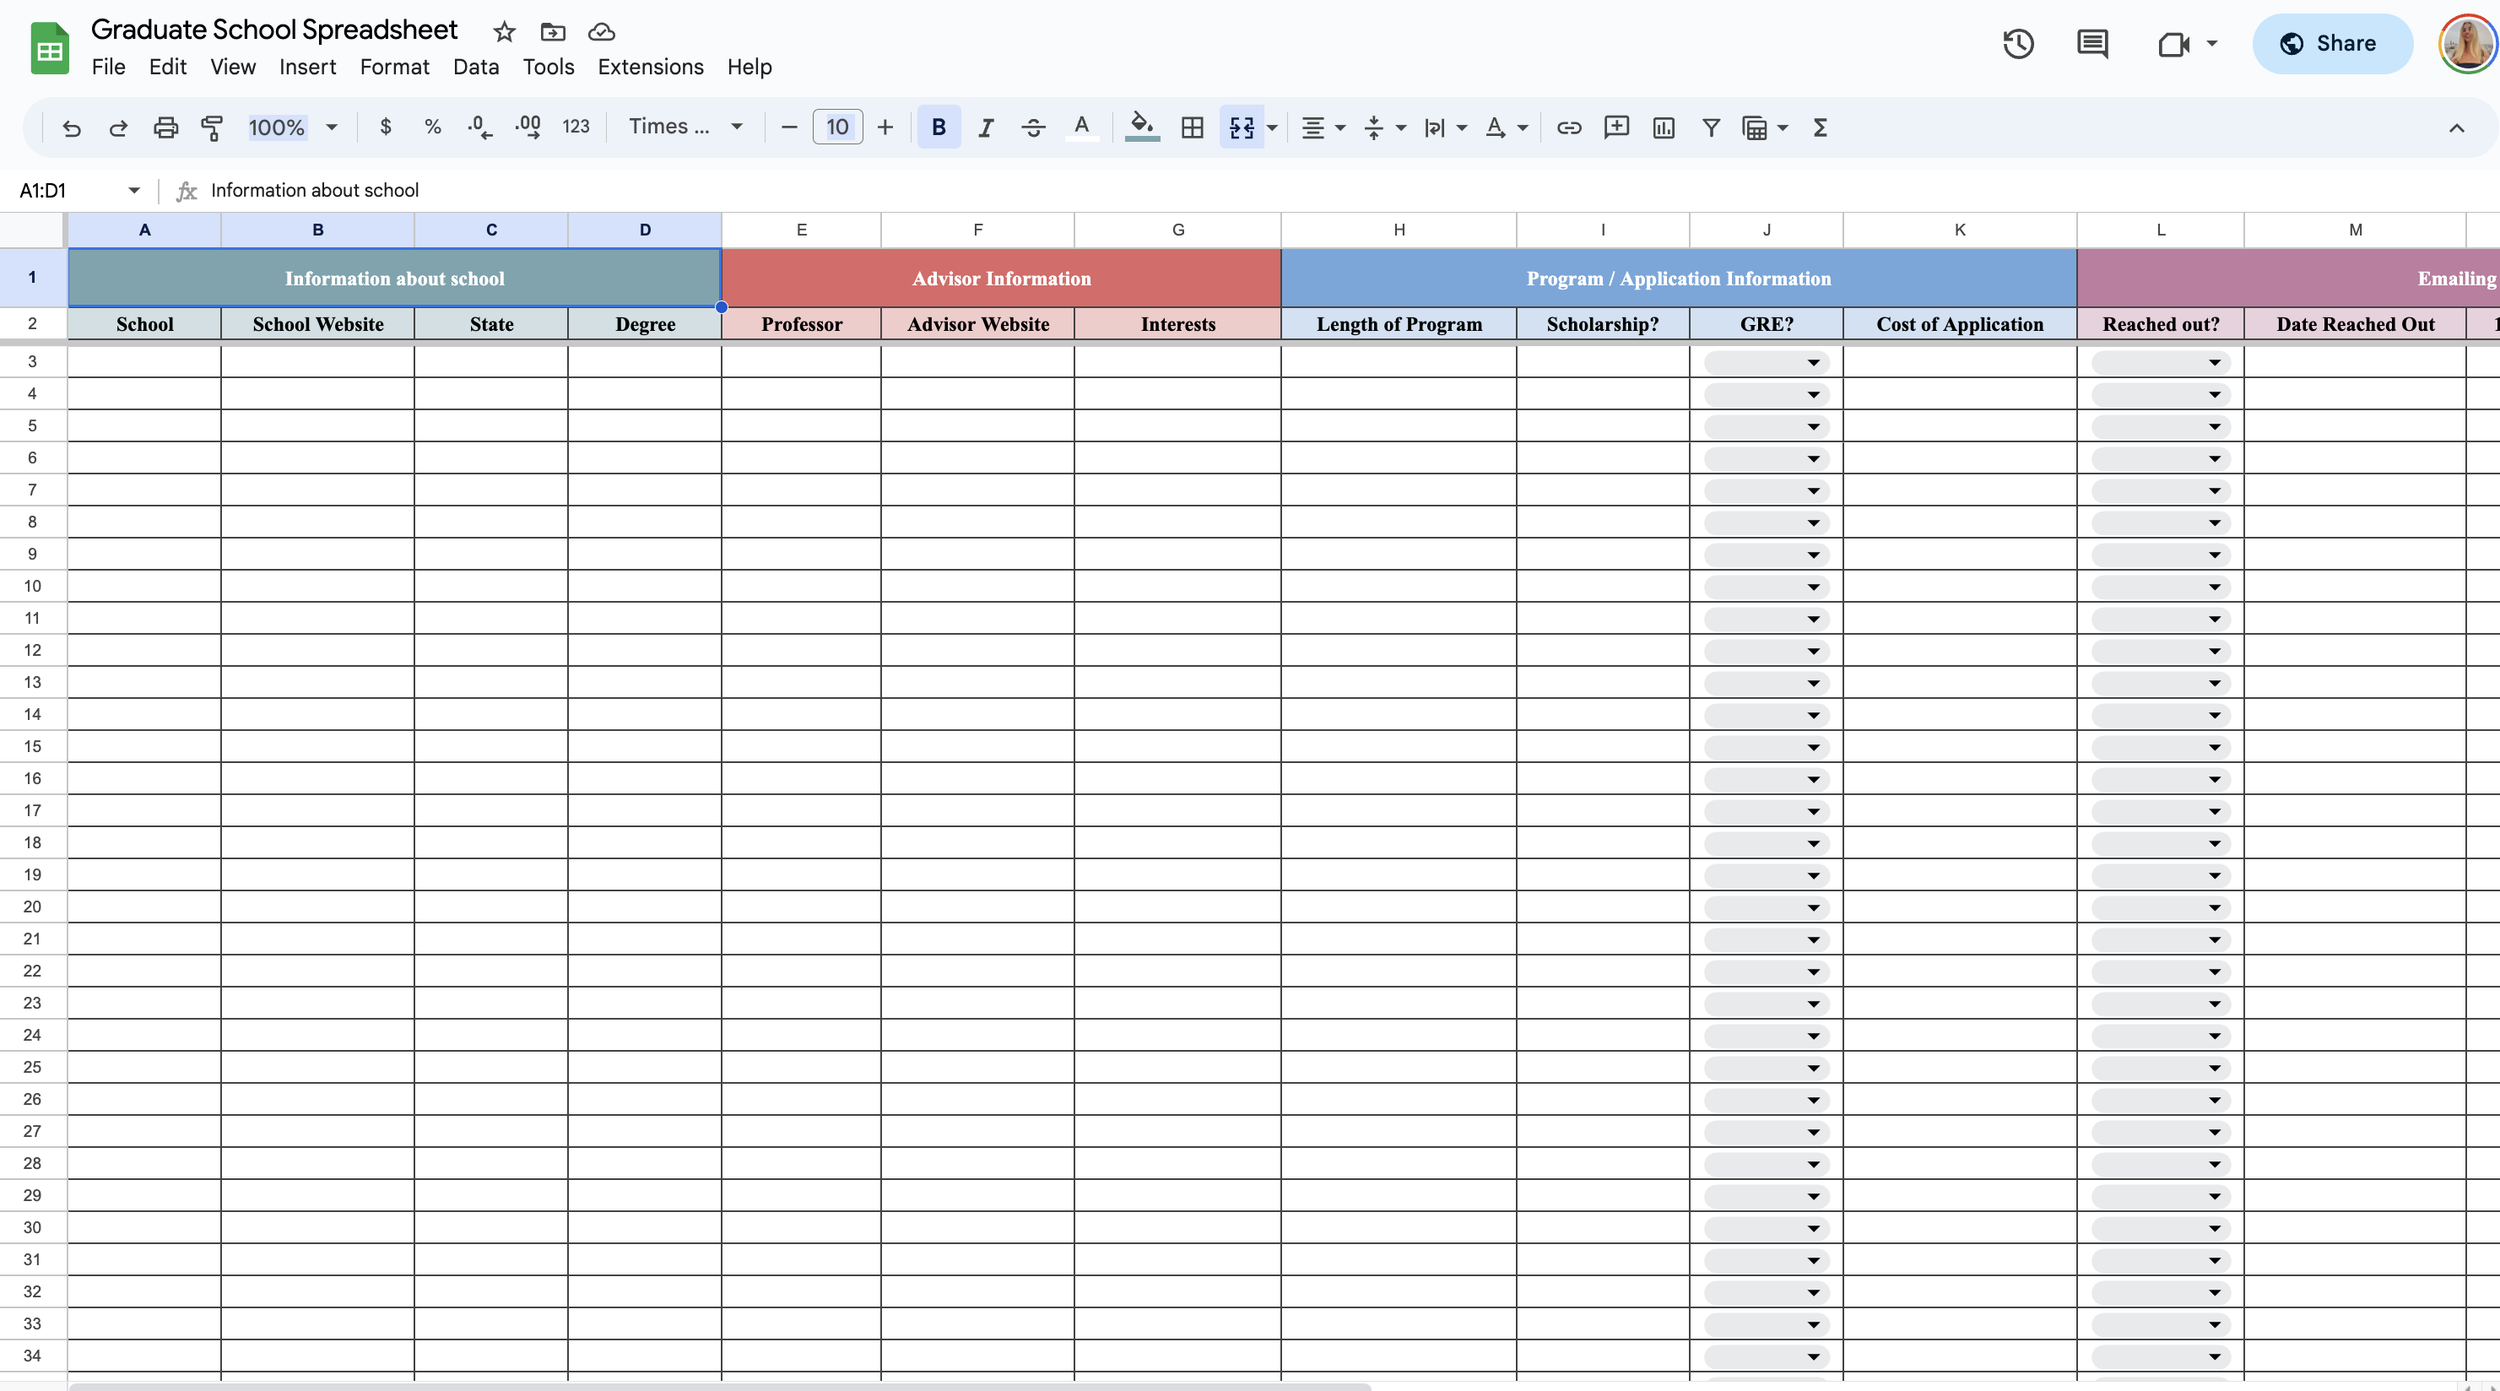2500x1391 pixels.
Task: Click the insert link icon
Action: click(x=1569, y=127)
